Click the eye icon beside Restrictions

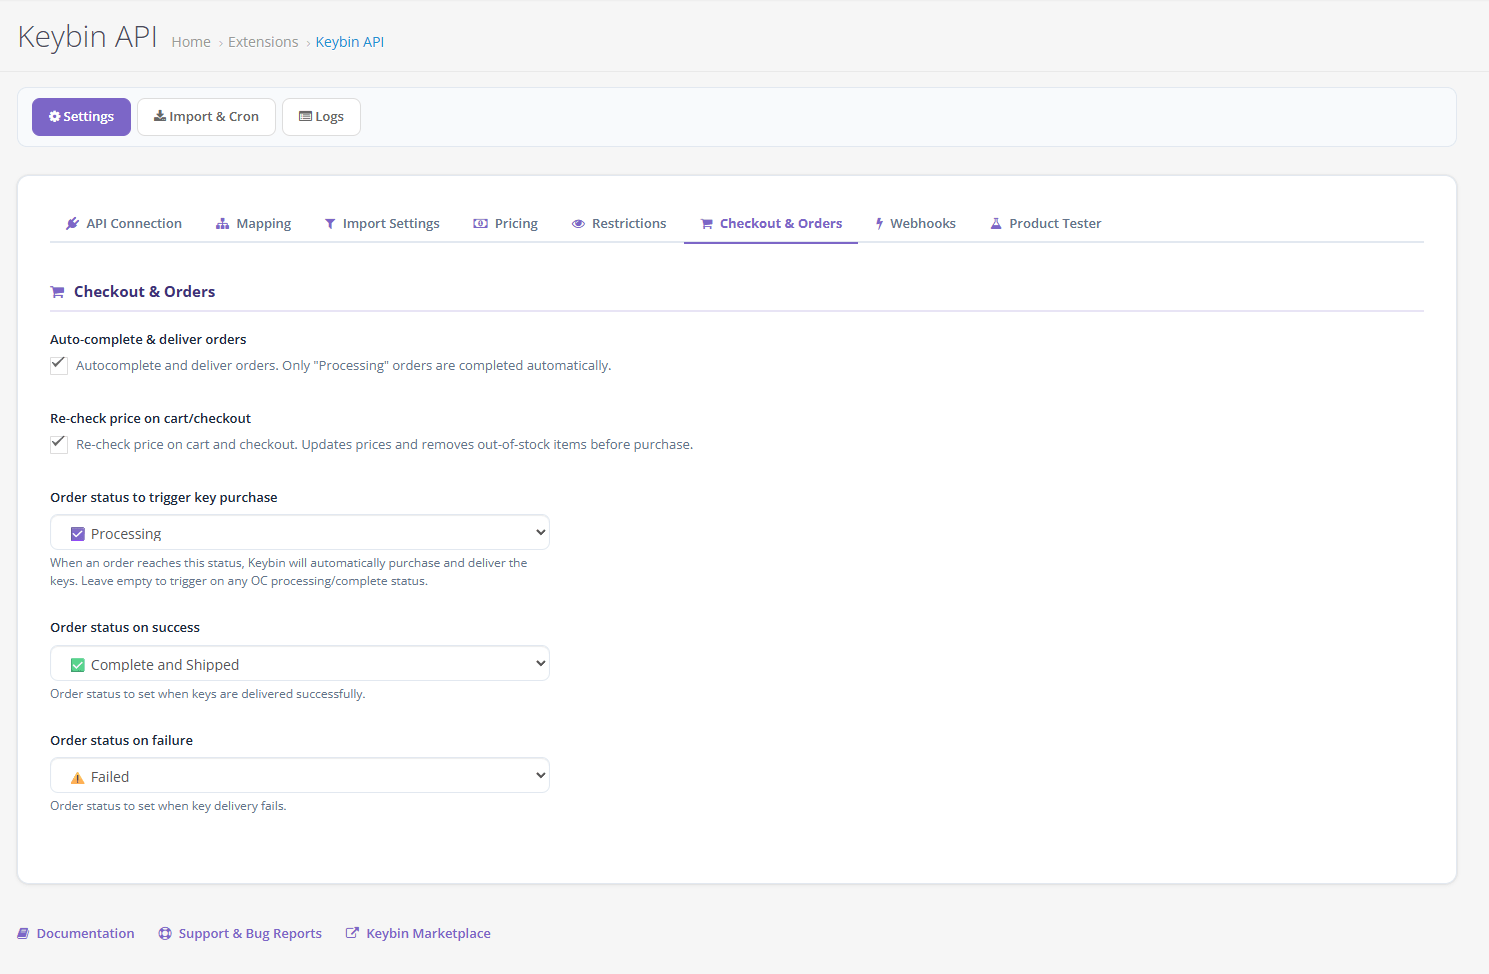[x=578, y=224]
